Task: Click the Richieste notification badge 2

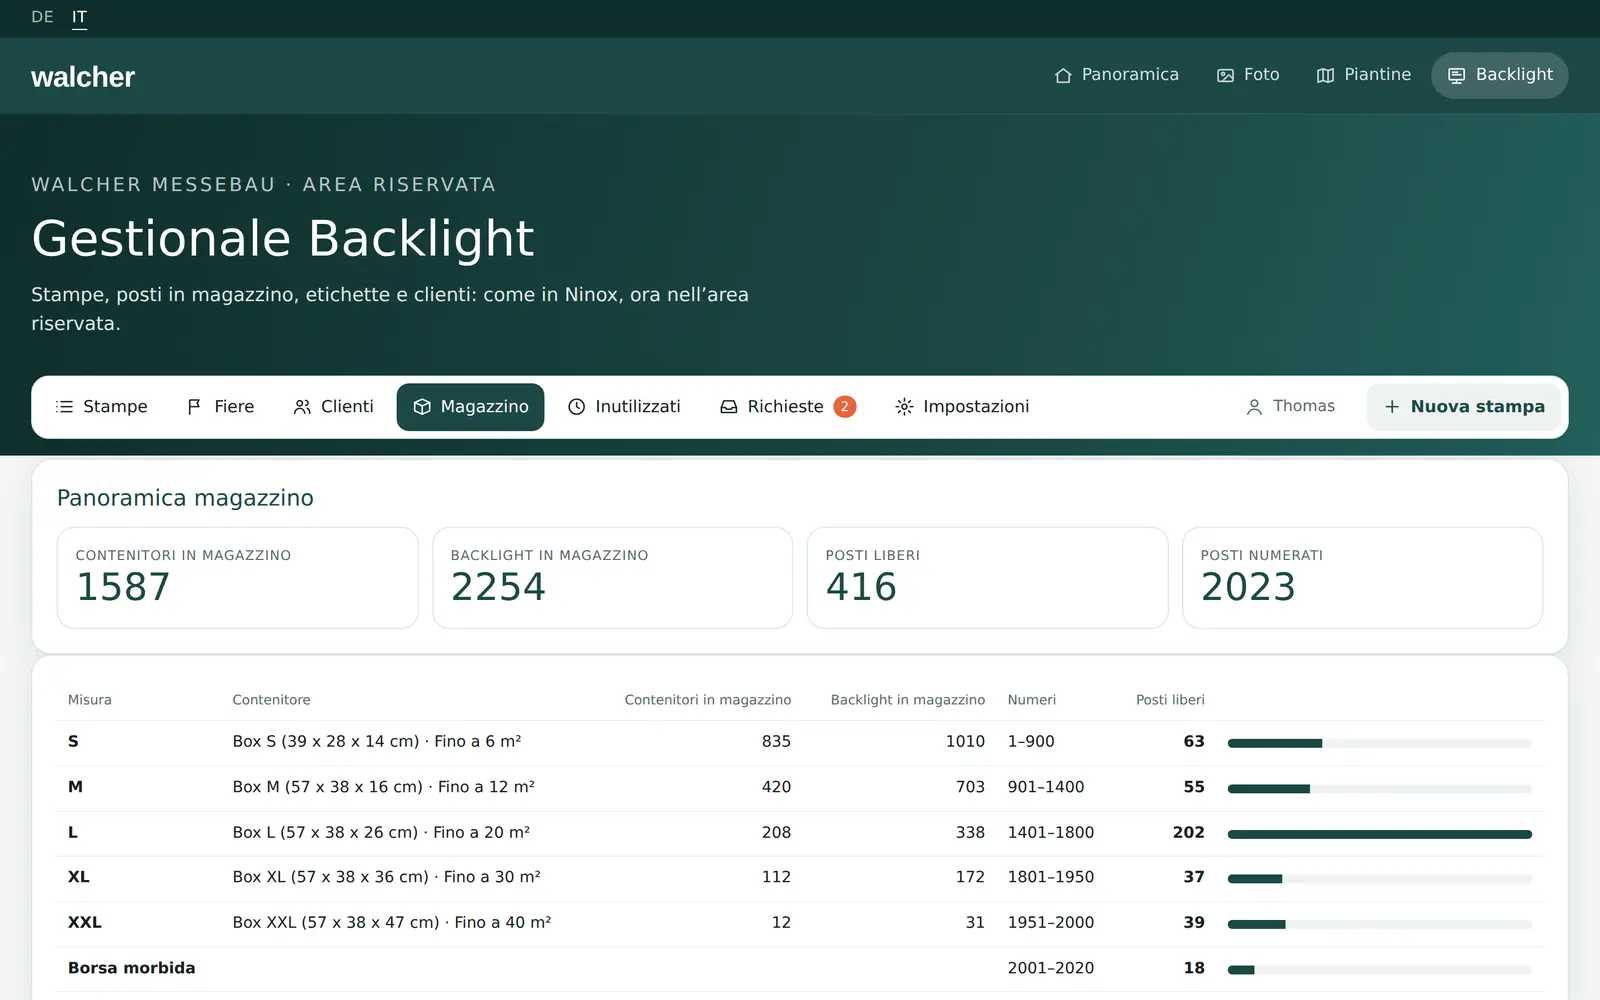Action: tap(845, 407)
